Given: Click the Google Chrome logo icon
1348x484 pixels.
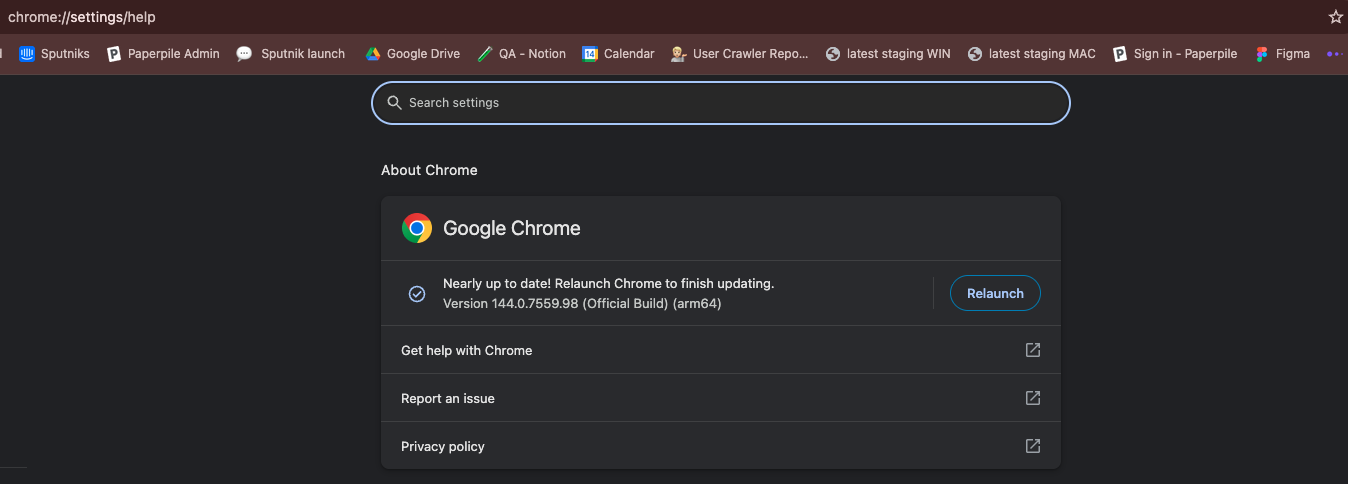Looking at the screenshot, I should pos(417,228).
